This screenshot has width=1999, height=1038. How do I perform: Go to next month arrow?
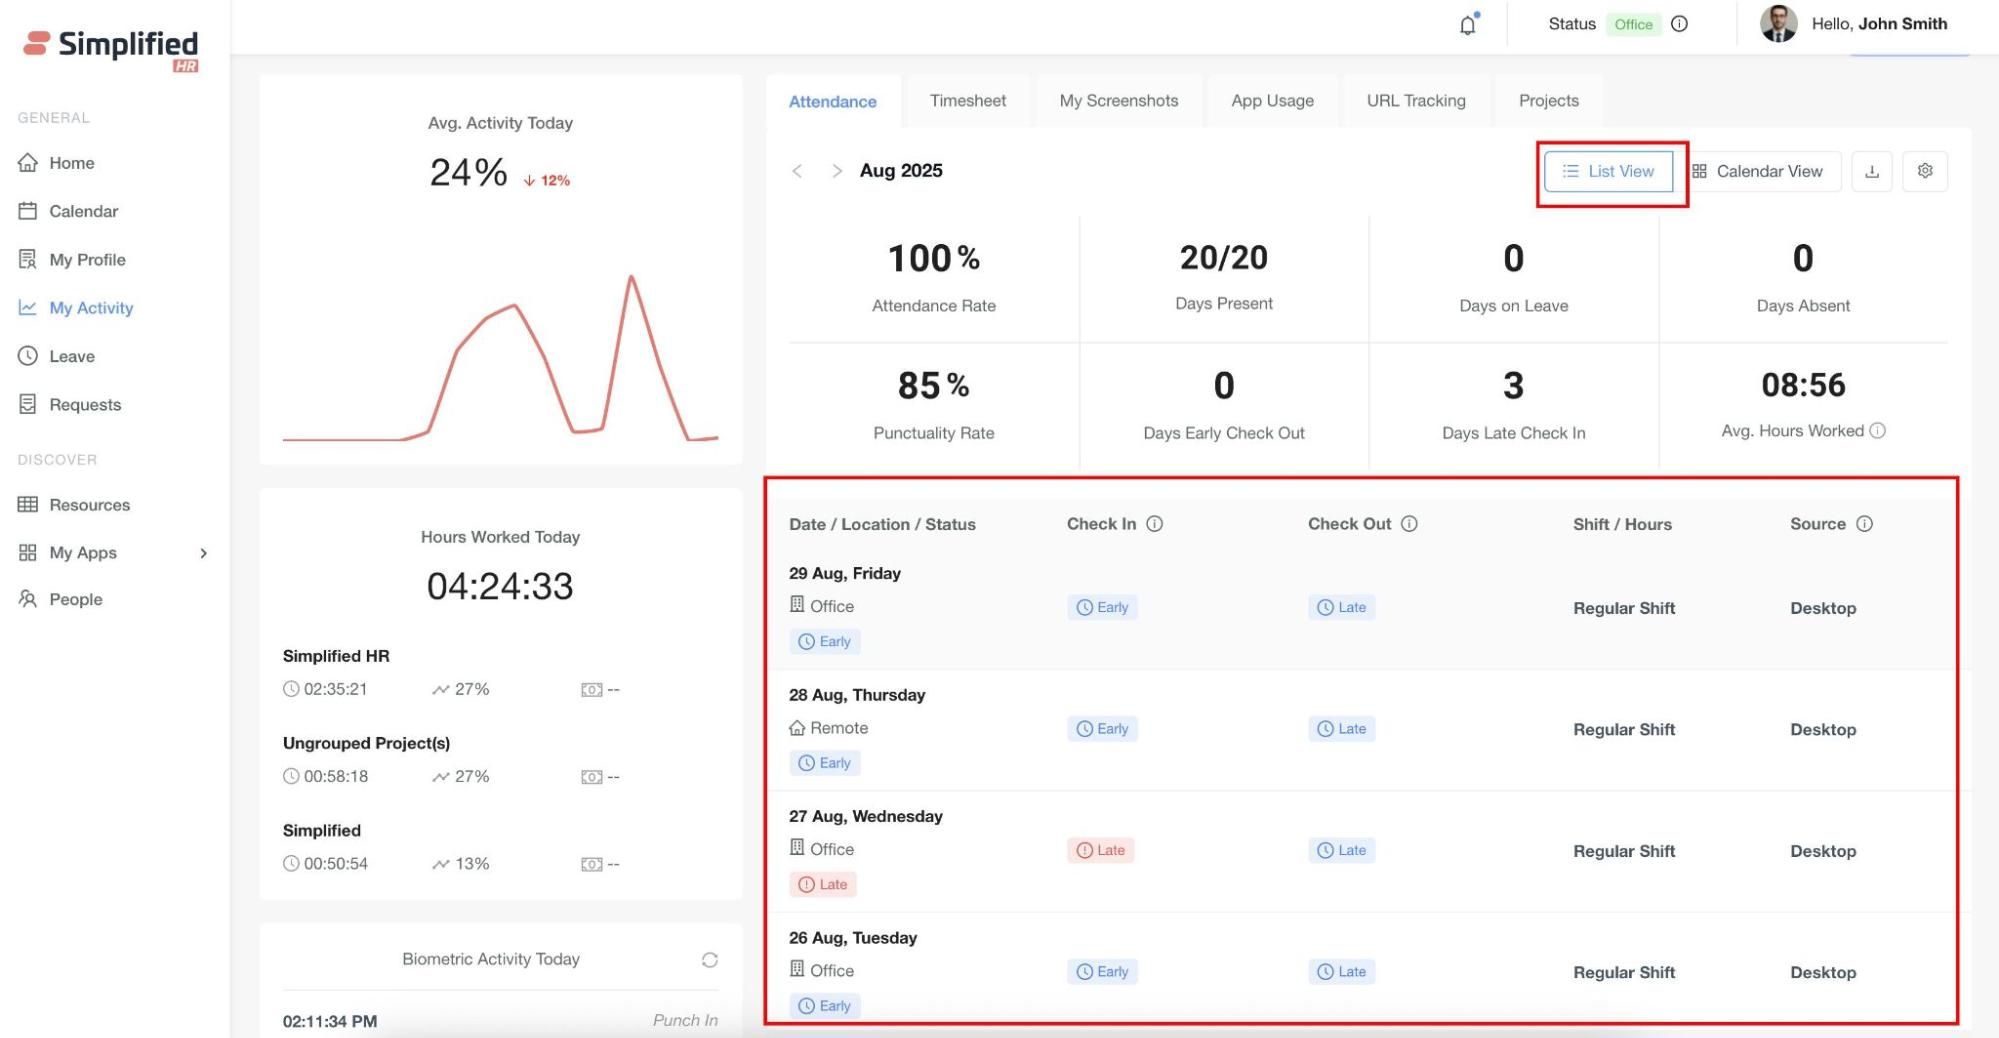(x=837, y=171)
